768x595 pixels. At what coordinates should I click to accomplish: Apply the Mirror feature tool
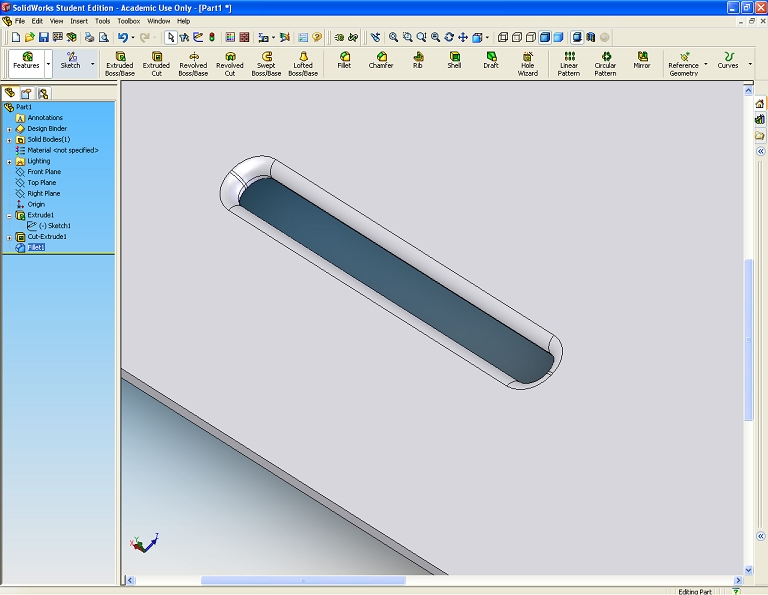pyautogui.click(x=641, y=60)
